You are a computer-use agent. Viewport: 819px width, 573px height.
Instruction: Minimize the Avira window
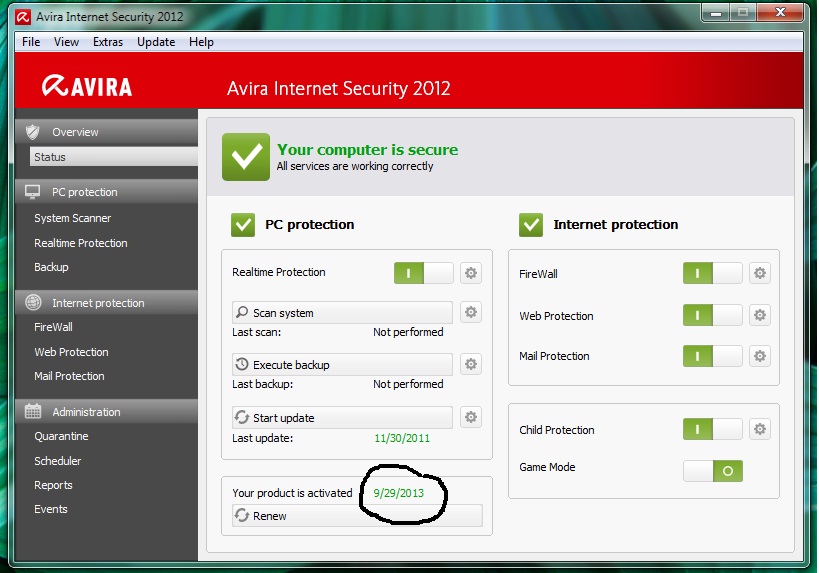(x=716, y=13)
